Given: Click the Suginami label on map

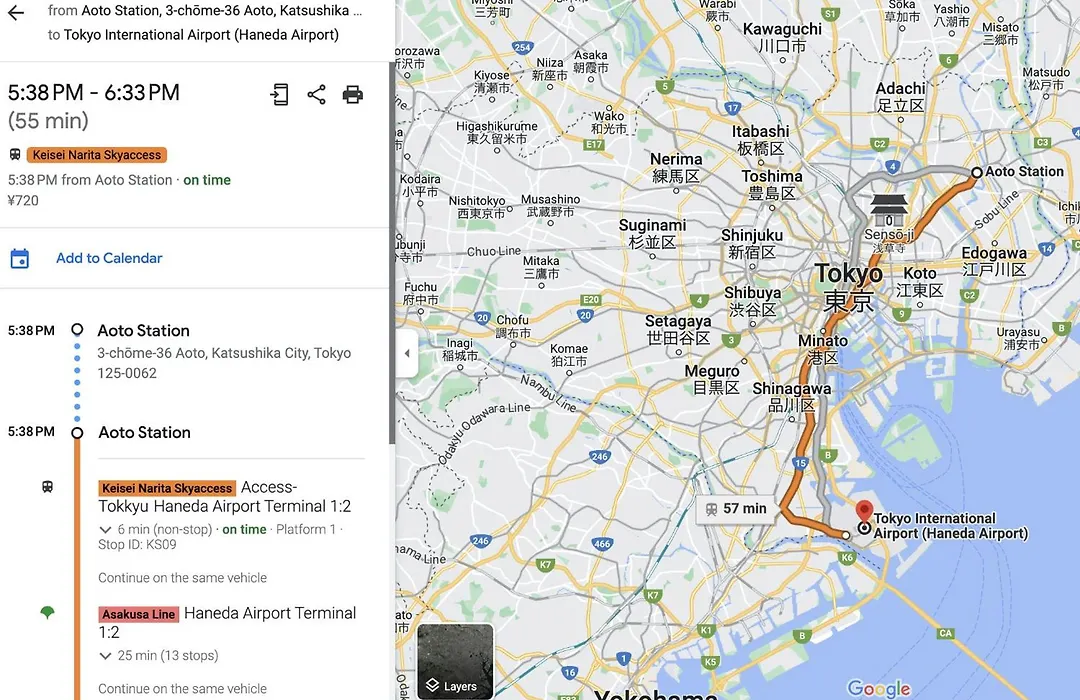Looking at the screenshot, I should click(652, 234).
